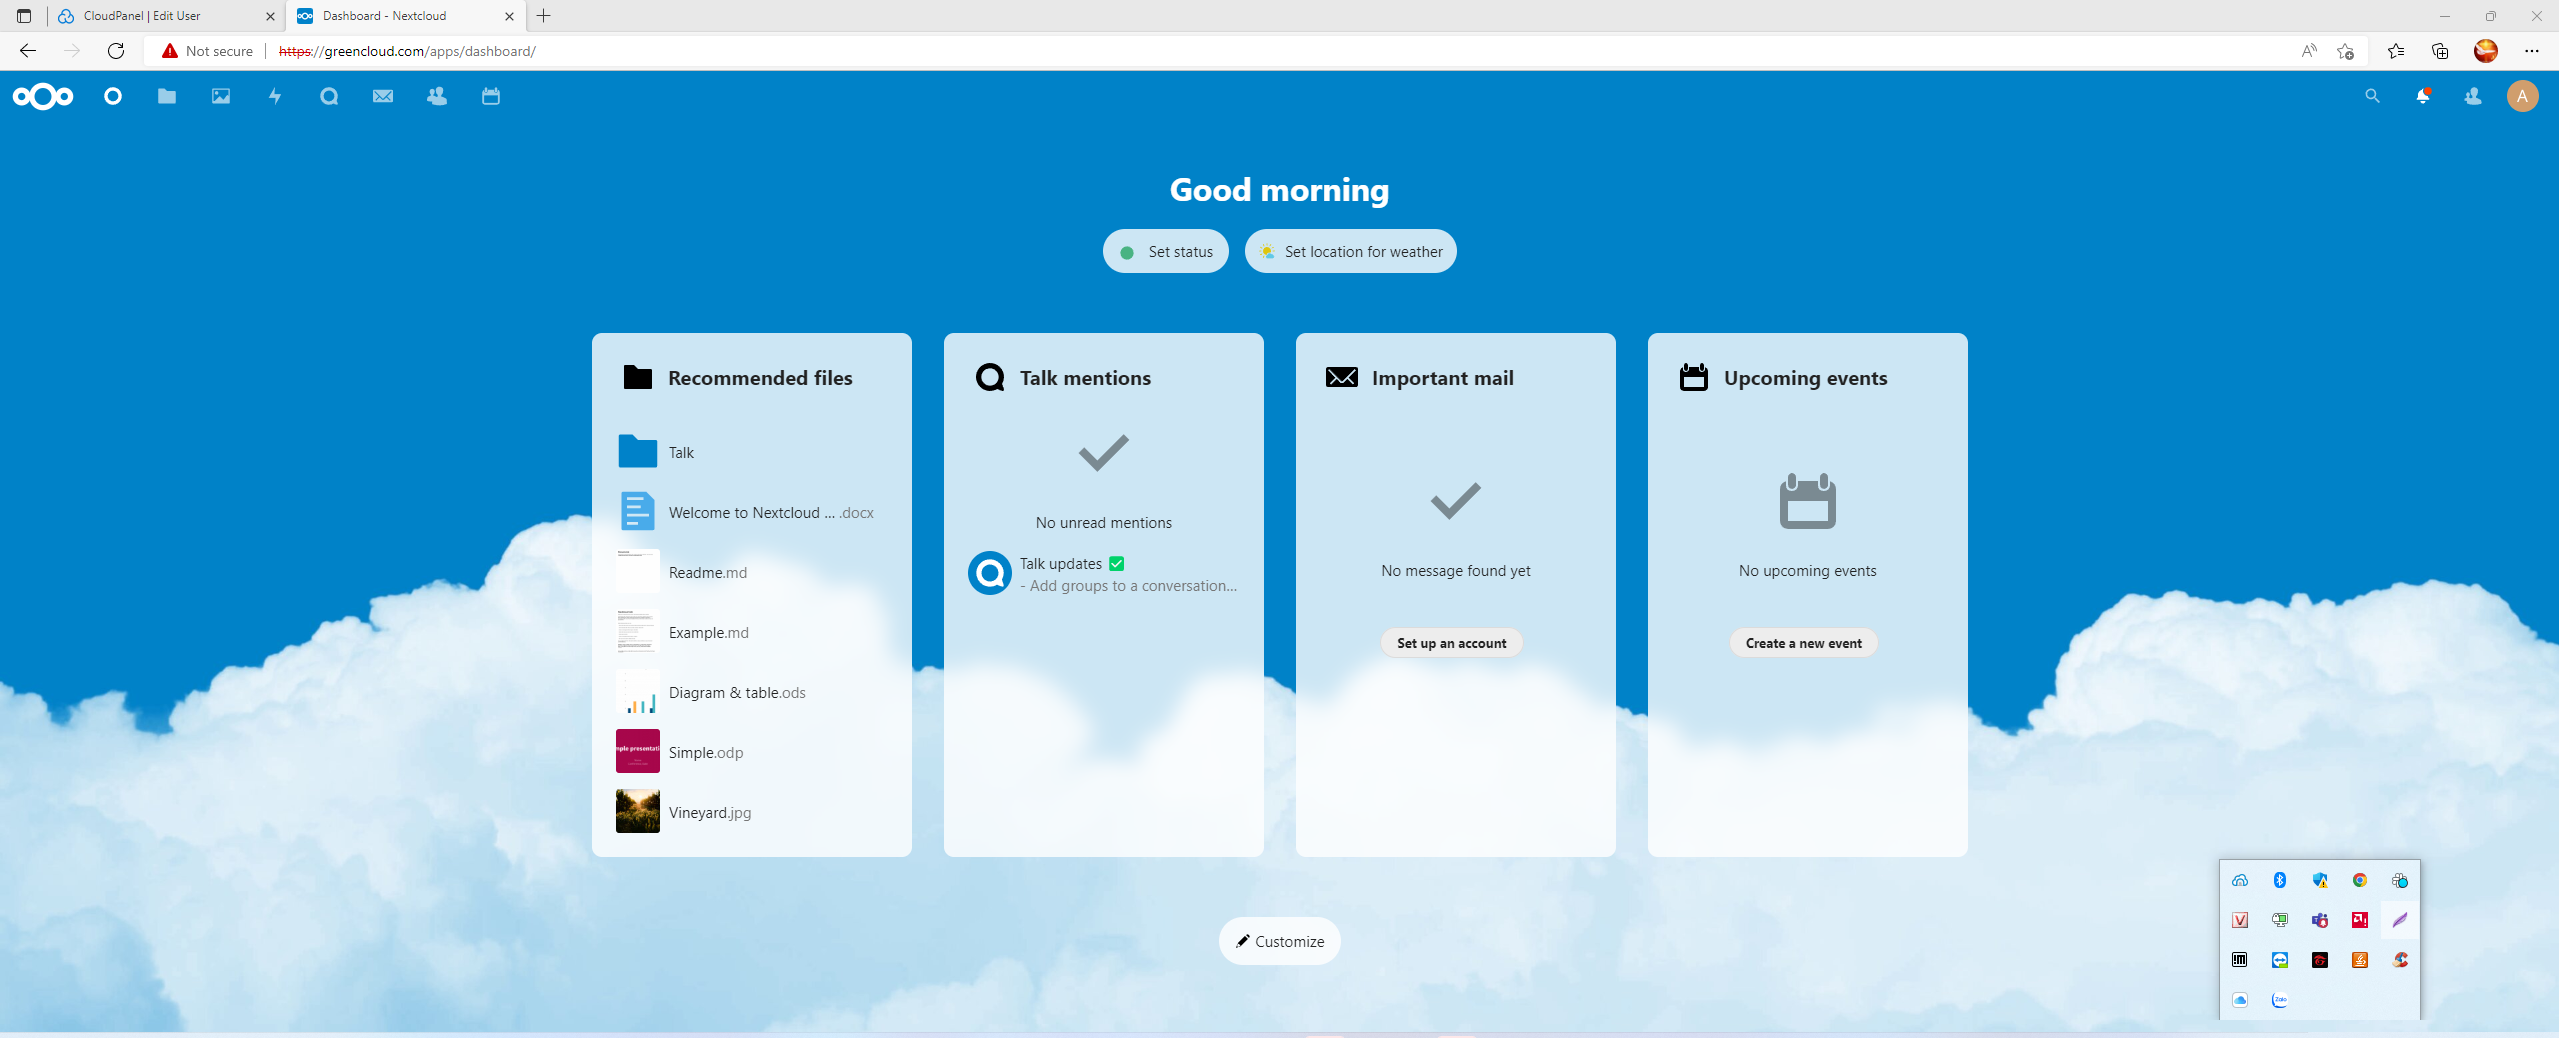Click the browser back arrow
The width and height of the screenshot is (2559, 1038).
pos(28,51)
